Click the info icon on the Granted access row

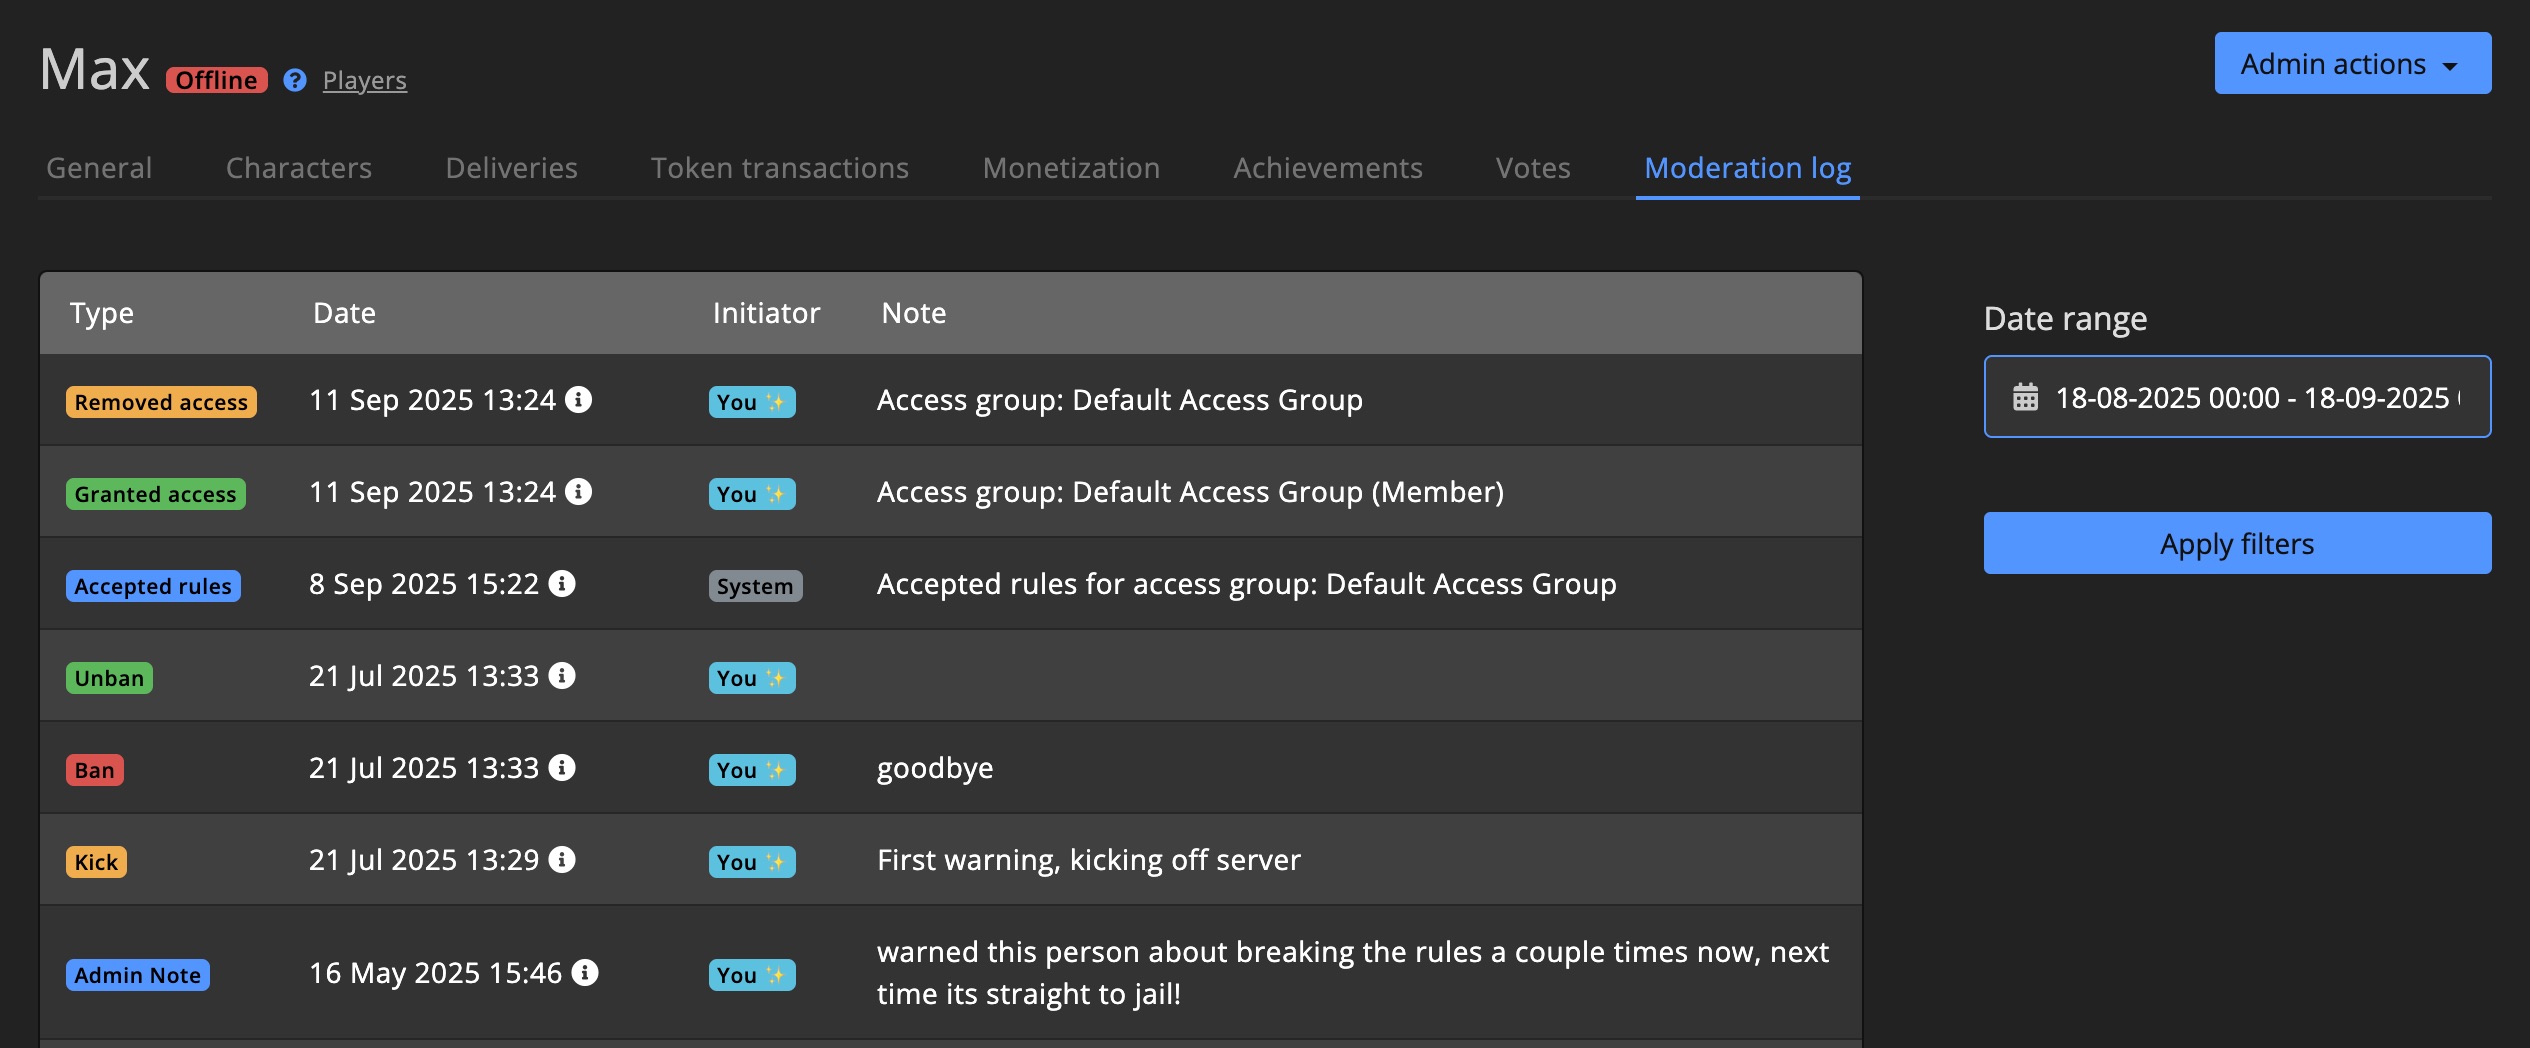(x=578, y=492)
